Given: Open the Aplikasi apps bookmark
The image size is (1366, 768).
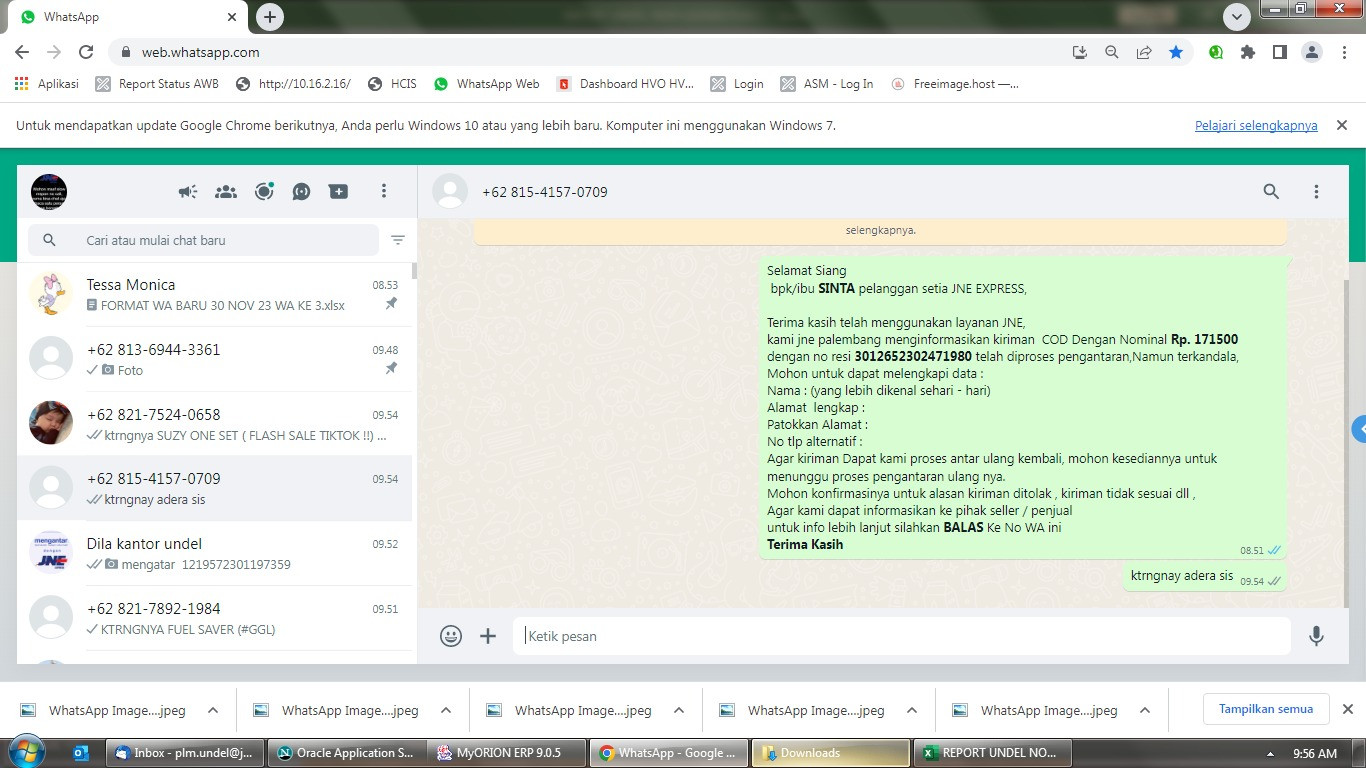Looking at the screenshot, I should coord(47,84).
